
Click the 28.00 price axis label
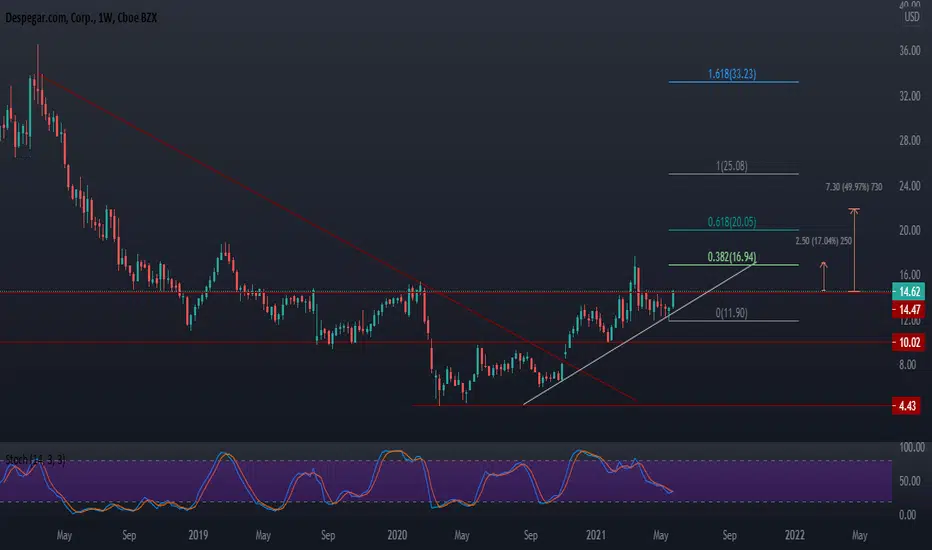[909, 140]
